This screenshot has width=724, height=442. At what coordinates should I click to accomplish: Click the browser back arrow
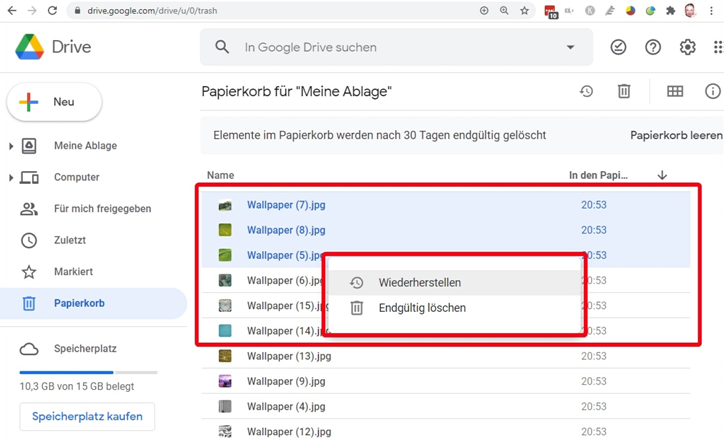[x=12, y=10]
